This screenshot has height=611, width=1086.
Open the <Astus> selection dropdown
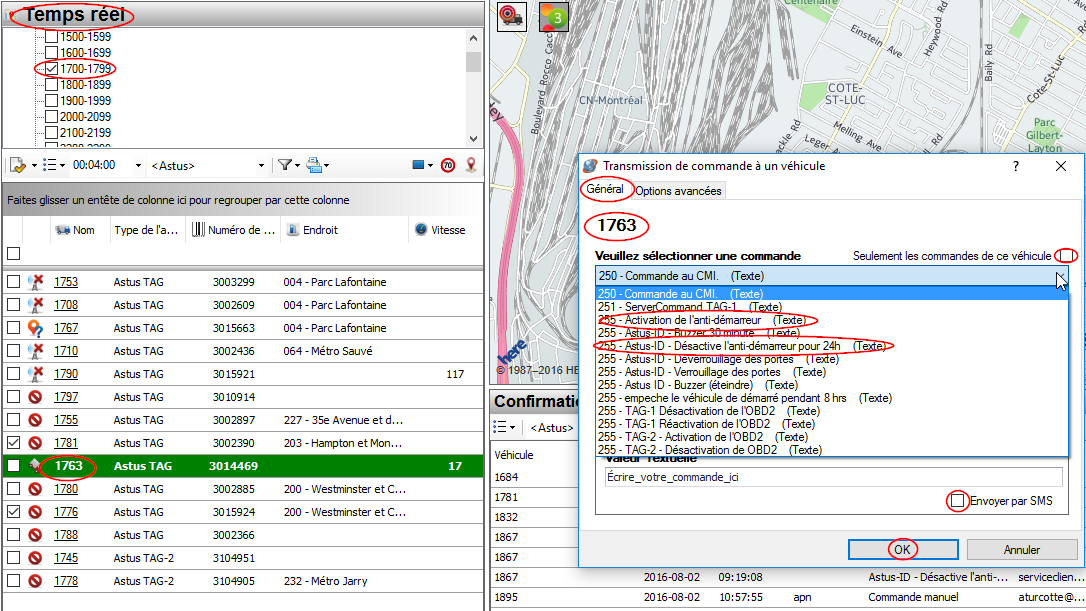(261, 165)
